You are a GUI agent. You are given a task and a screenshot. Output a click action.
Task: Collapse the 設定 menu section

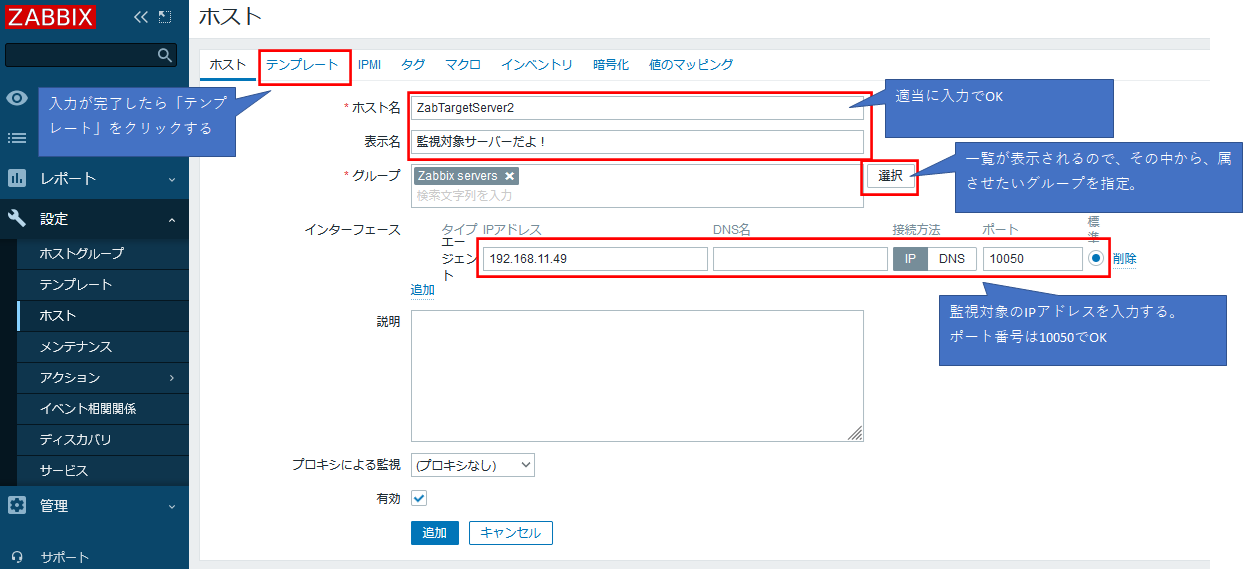point(94,218)
